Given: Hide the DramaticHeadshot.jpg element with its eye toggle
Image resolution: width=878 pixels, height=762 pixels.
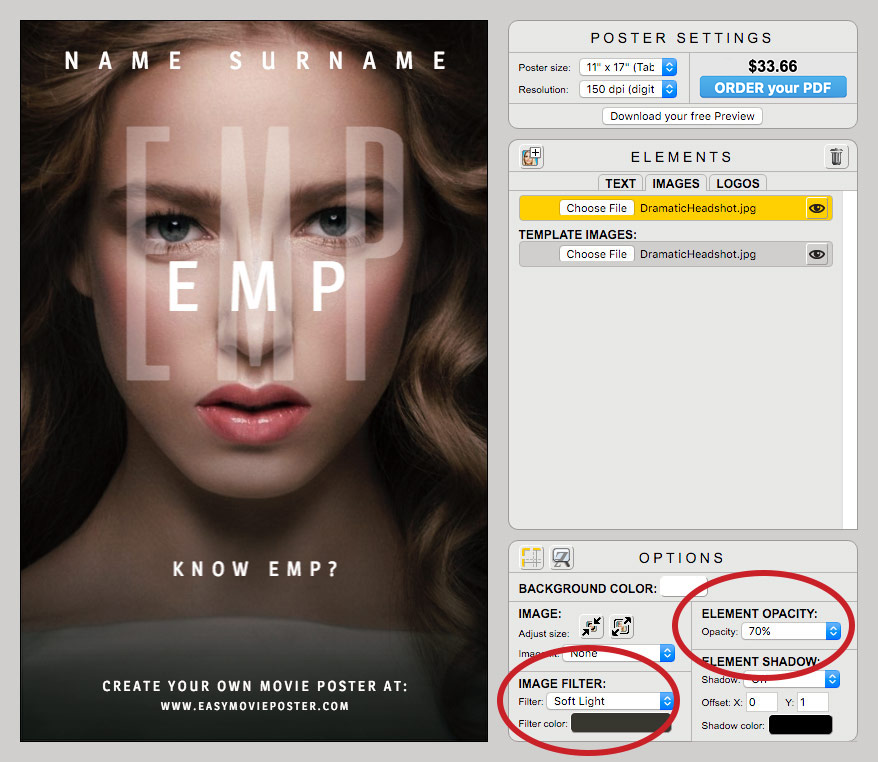Looking at the screenshot, I should tap(817, 208).
